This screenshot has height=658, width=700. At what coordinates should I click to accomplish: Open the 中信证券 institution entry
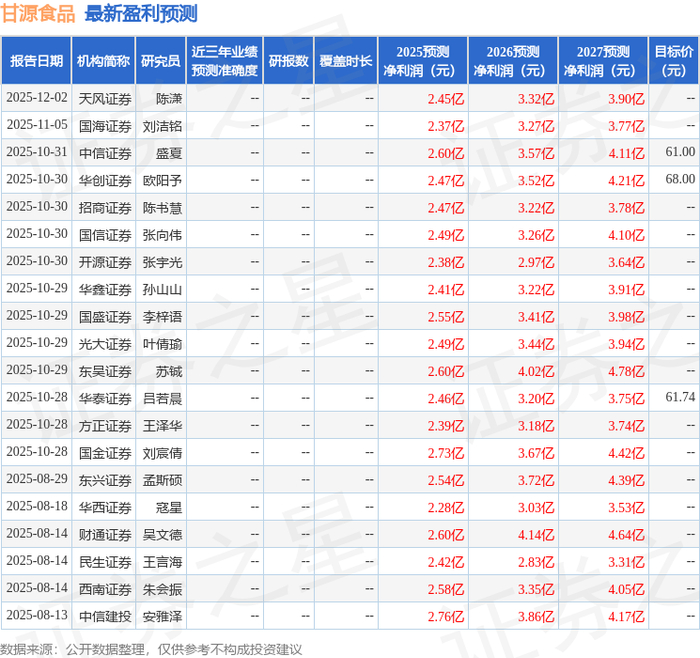[105, 153]
